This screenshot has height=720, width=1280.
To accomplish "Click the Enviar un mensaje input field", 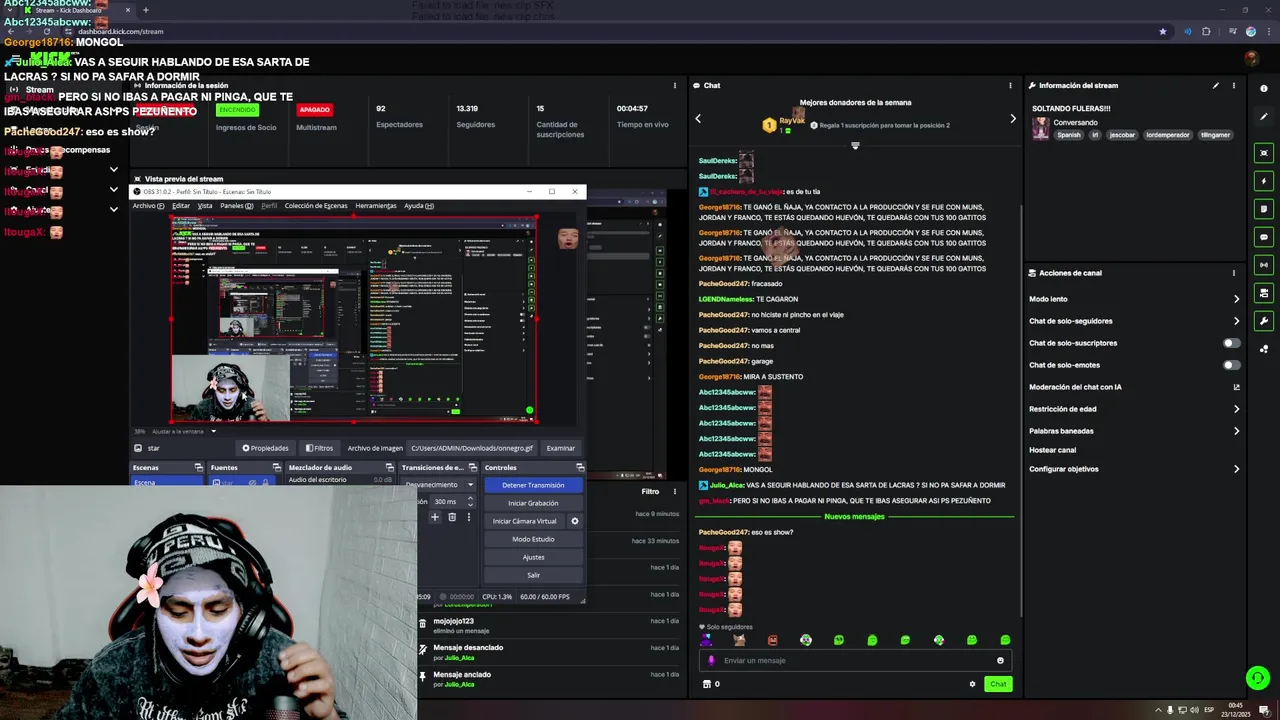I will [x=855, y=660].
